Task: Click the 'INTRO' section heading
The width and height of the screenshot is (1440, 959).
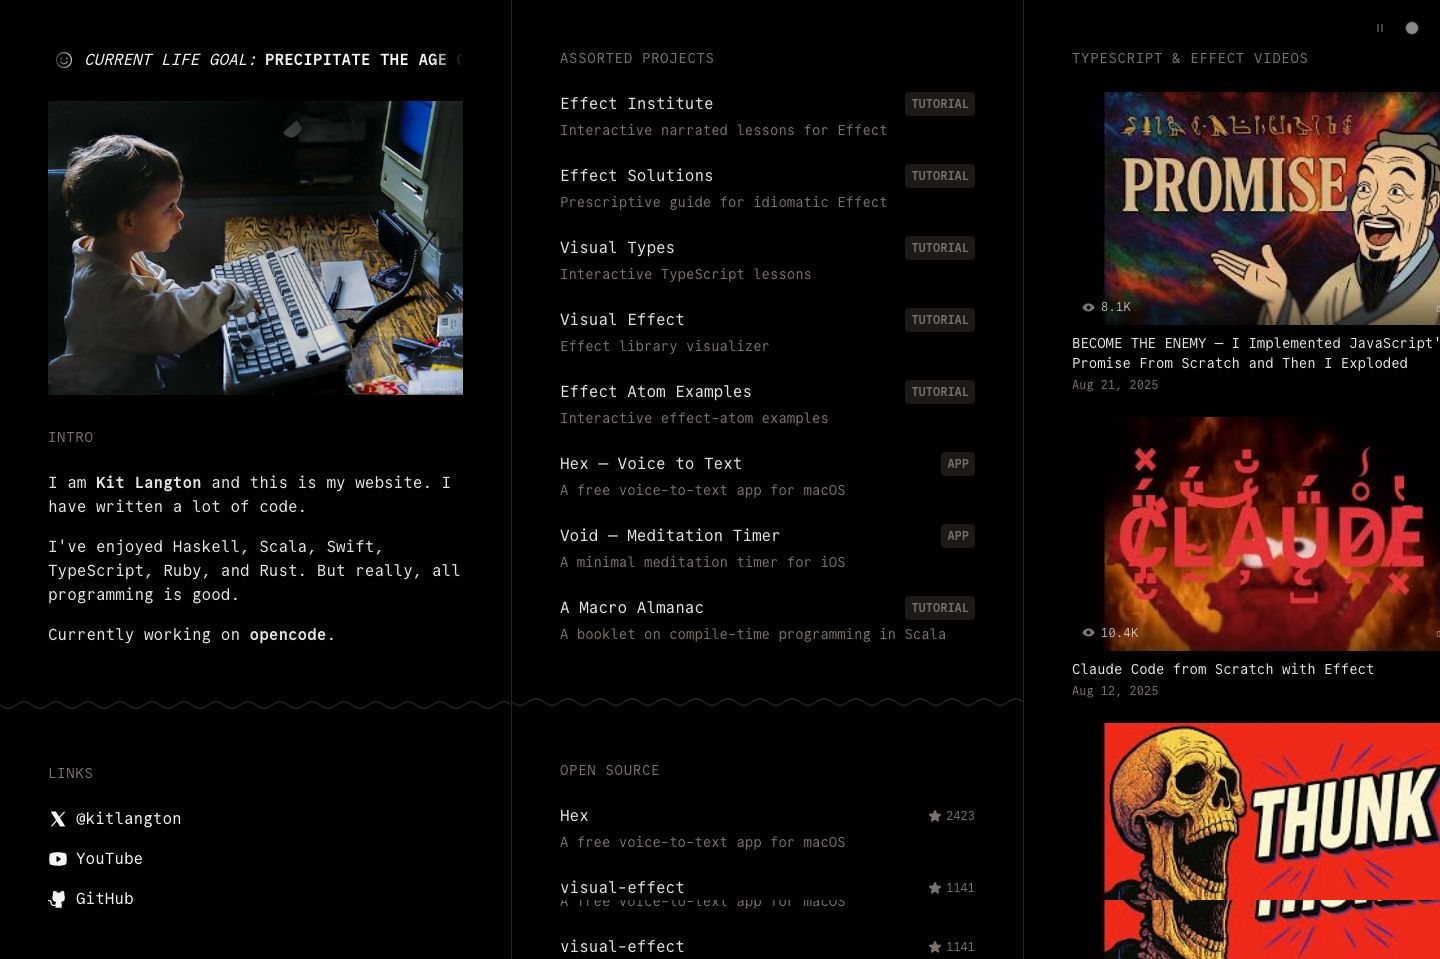Action: coord(70,438)
